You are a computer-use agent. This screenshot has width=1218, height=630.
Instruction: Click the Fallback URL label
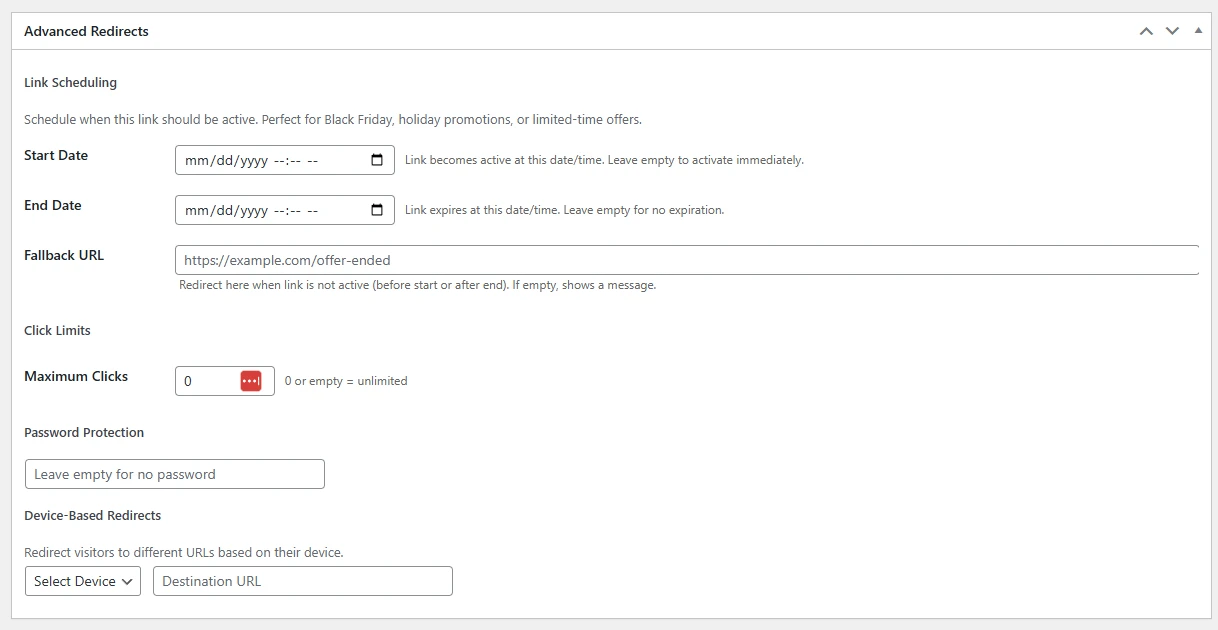click(63, 255)
